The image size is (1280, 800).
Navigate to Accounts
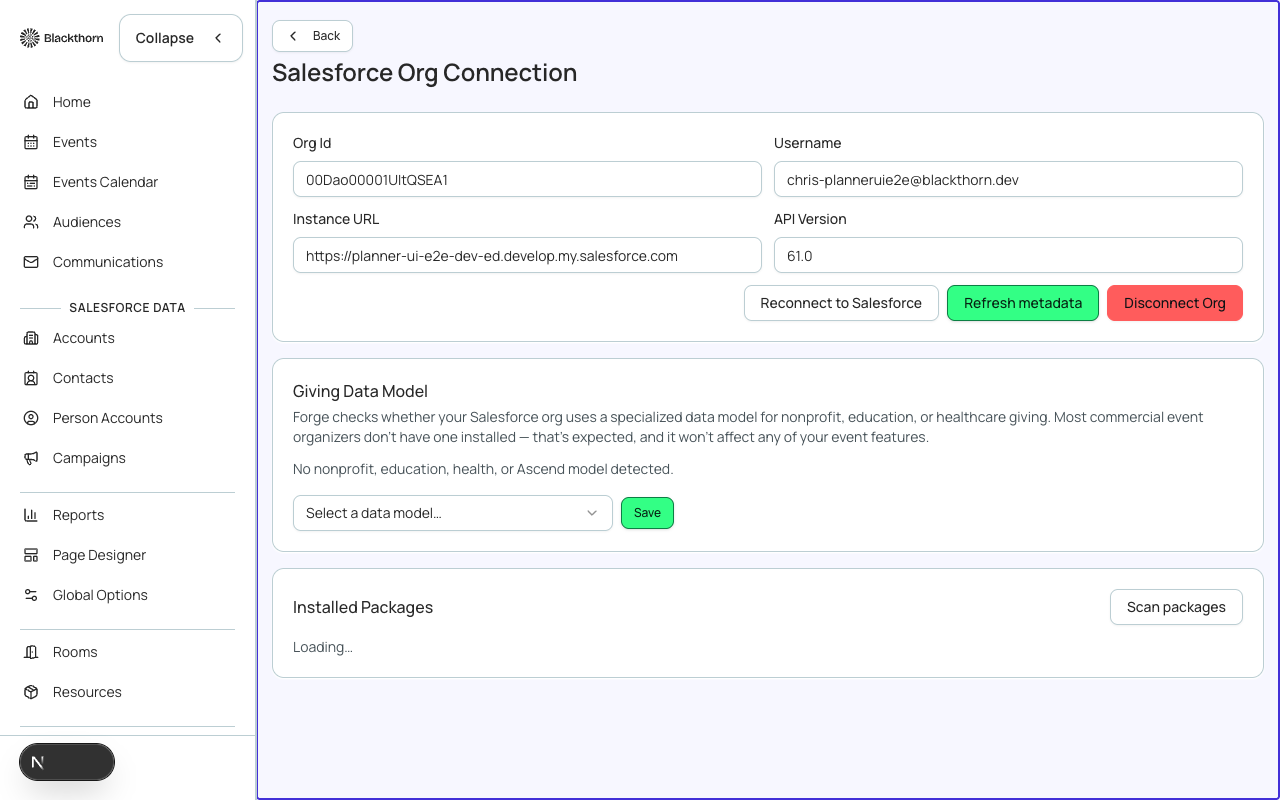(x=127, y=338)
